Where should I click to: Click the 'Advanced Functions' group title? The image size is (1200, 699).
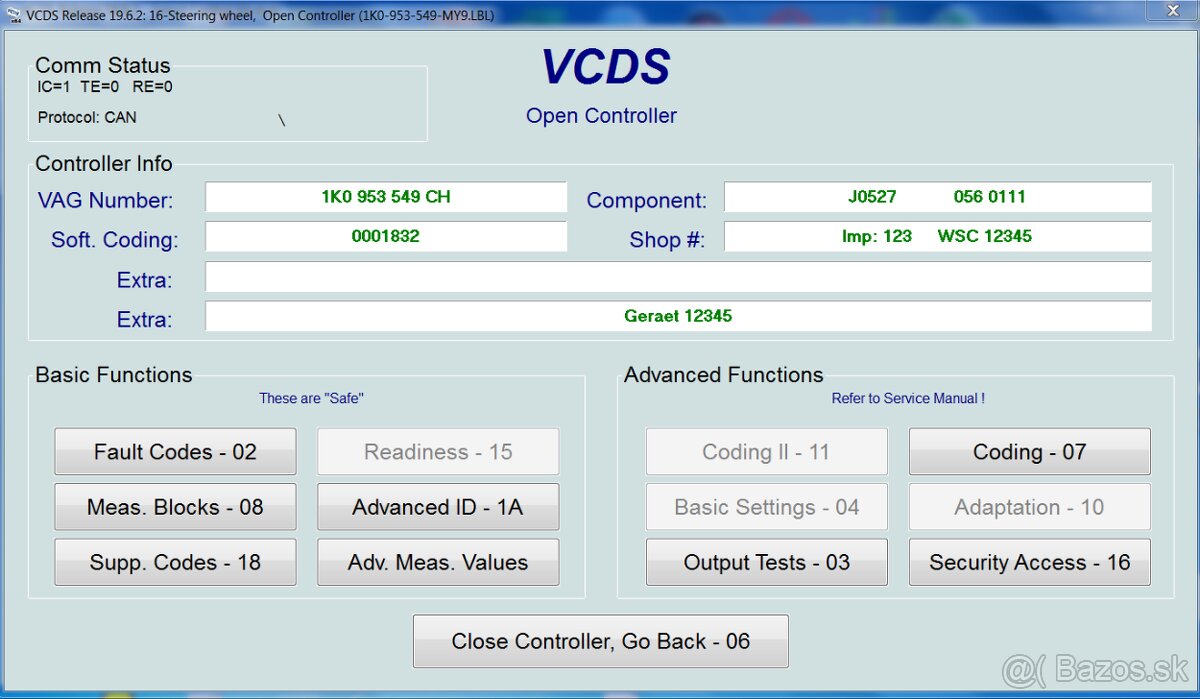[x=724, y=375]
